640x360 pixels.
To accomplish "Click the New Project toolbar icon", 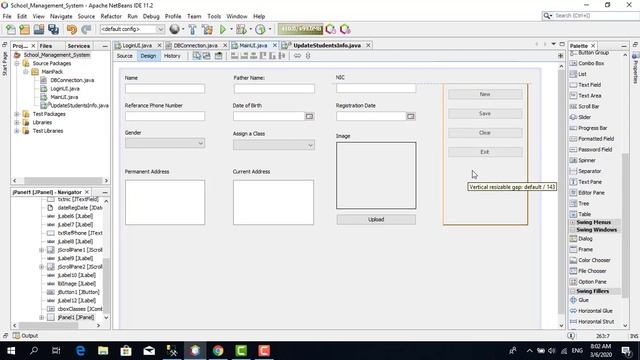I will tap(24, 29).
